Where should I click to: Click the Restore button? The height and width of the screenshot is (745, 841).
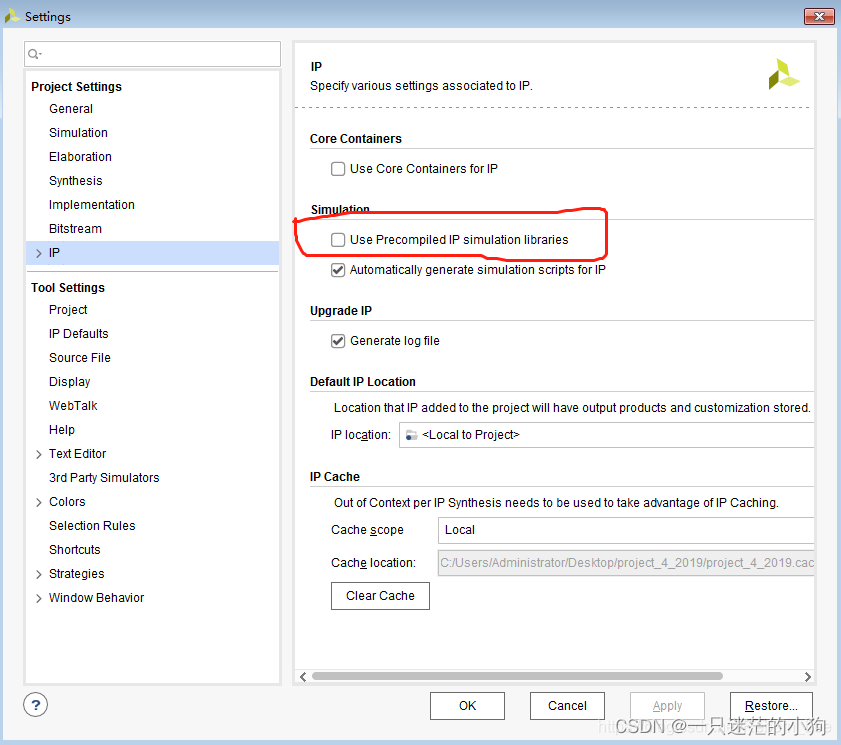pyautogui.click(x=770, y=705)
